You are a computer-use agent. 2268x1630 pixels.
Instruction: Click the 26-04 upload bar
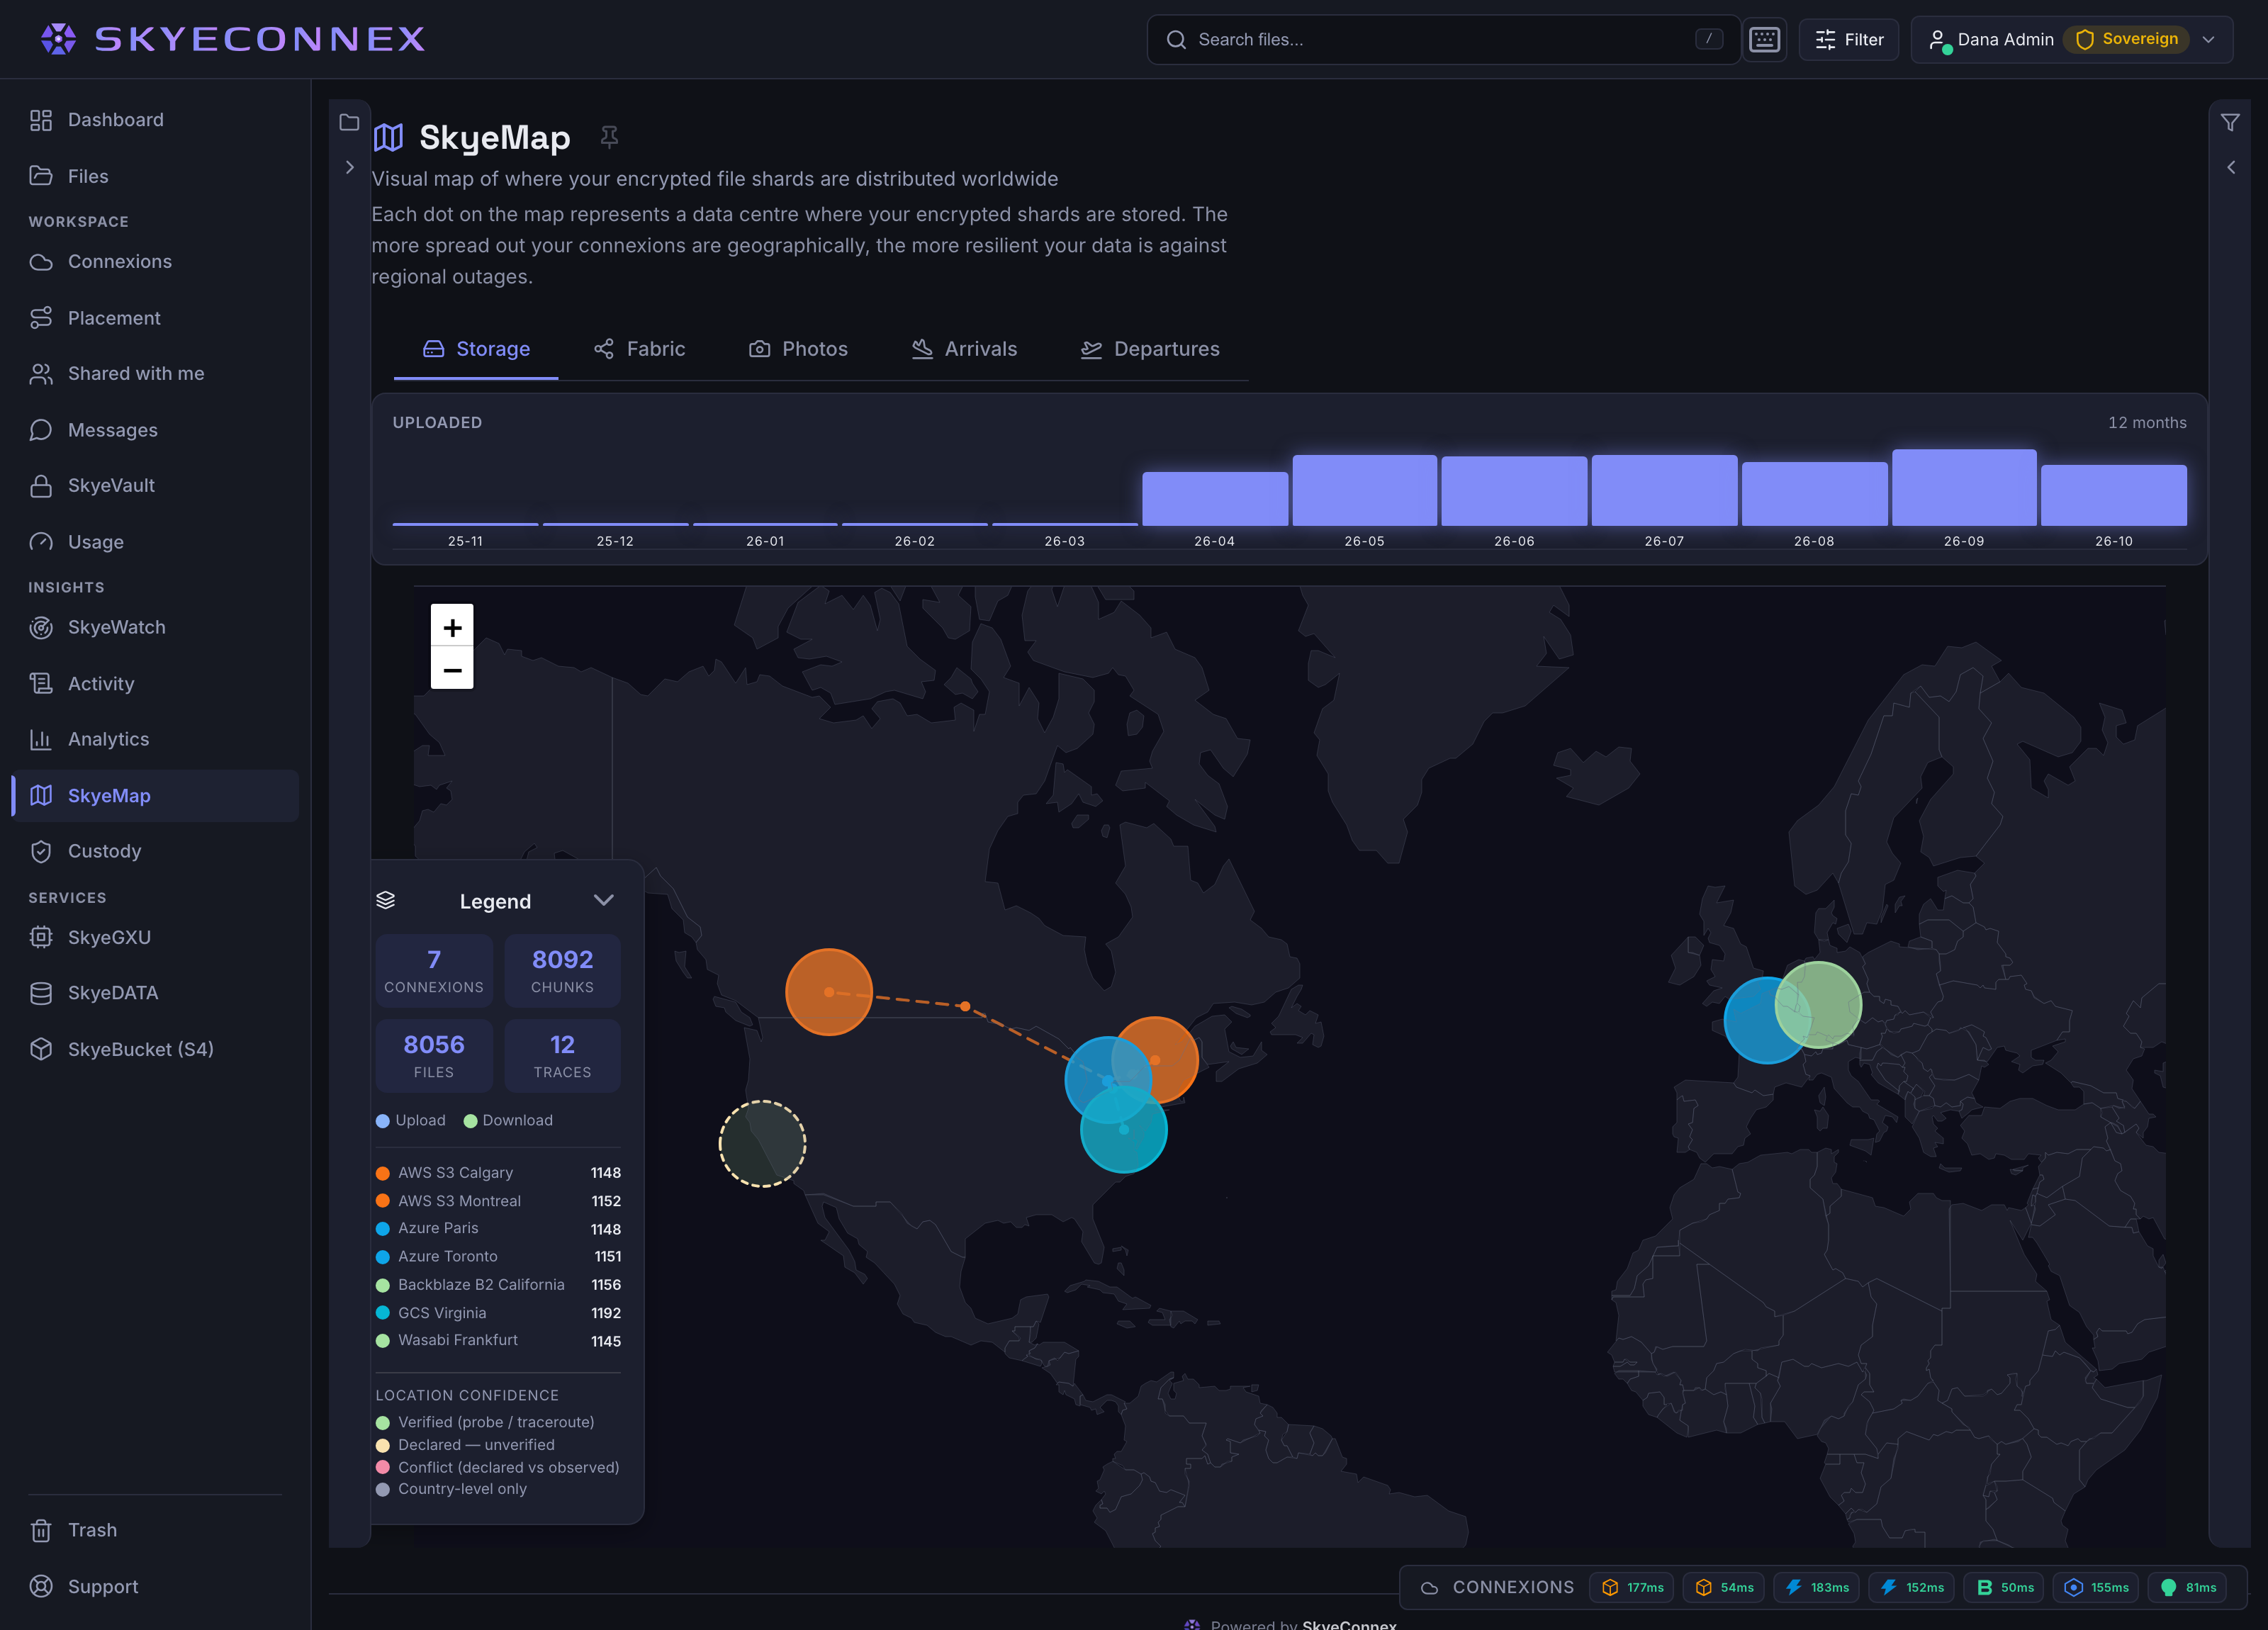pos(1215,499)
